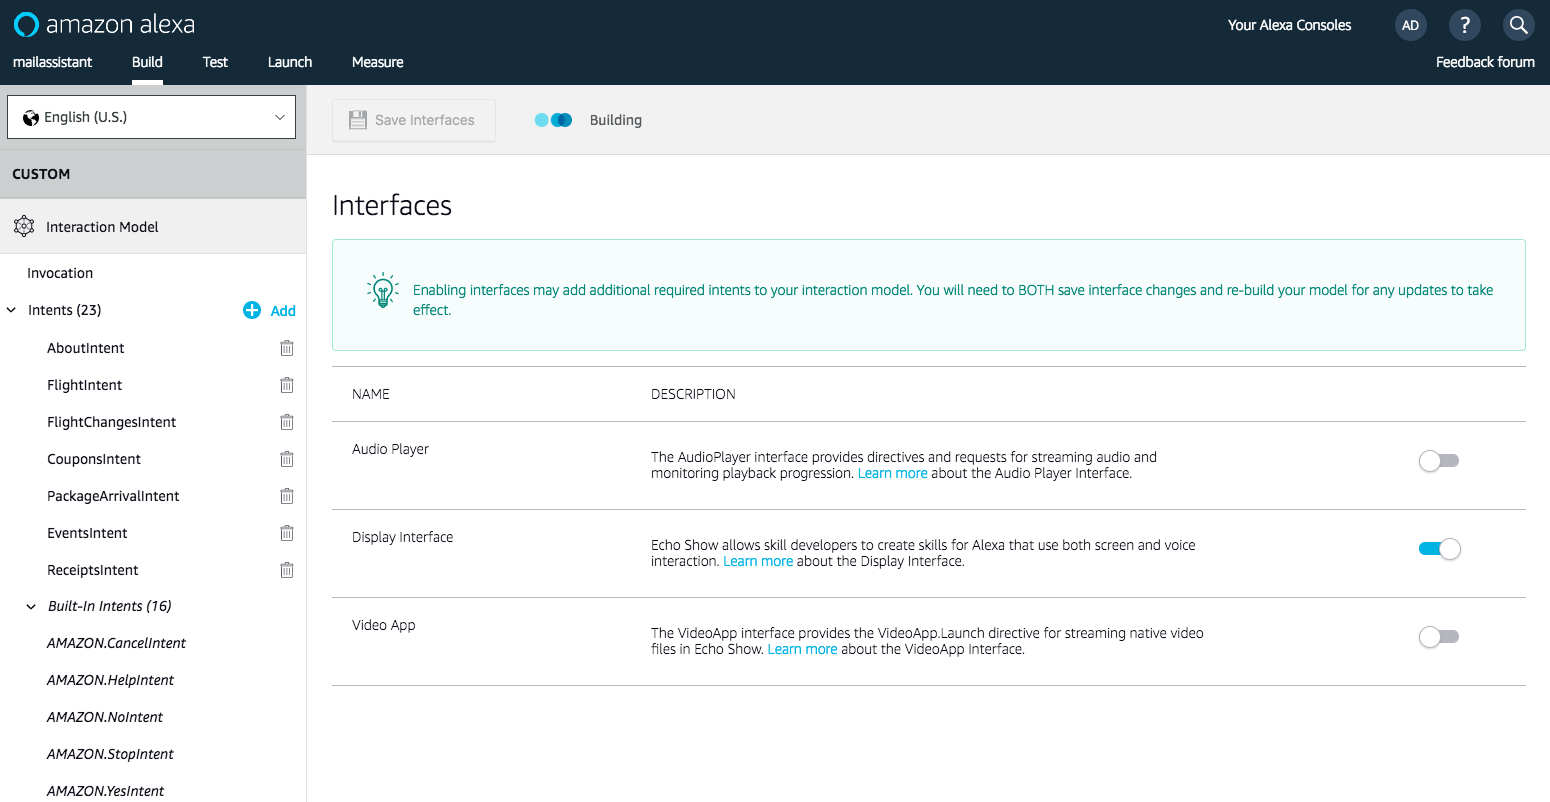Open Learn more about Display Interface

coord(758,561)
